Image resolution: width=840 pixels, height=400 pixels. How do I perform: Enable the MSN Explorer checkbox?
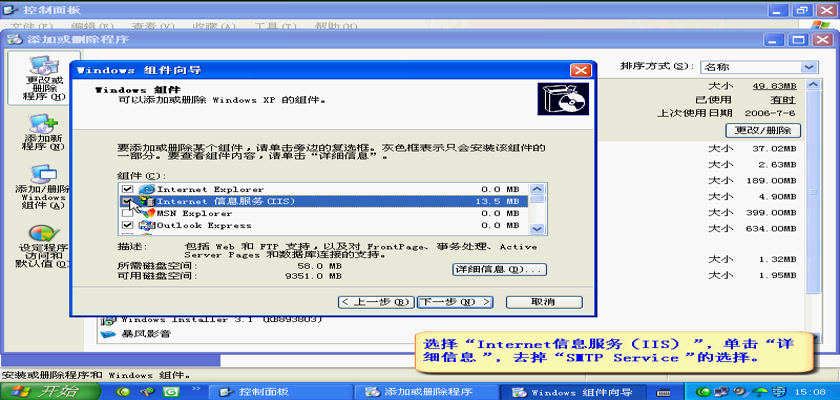tap(128, 213)
